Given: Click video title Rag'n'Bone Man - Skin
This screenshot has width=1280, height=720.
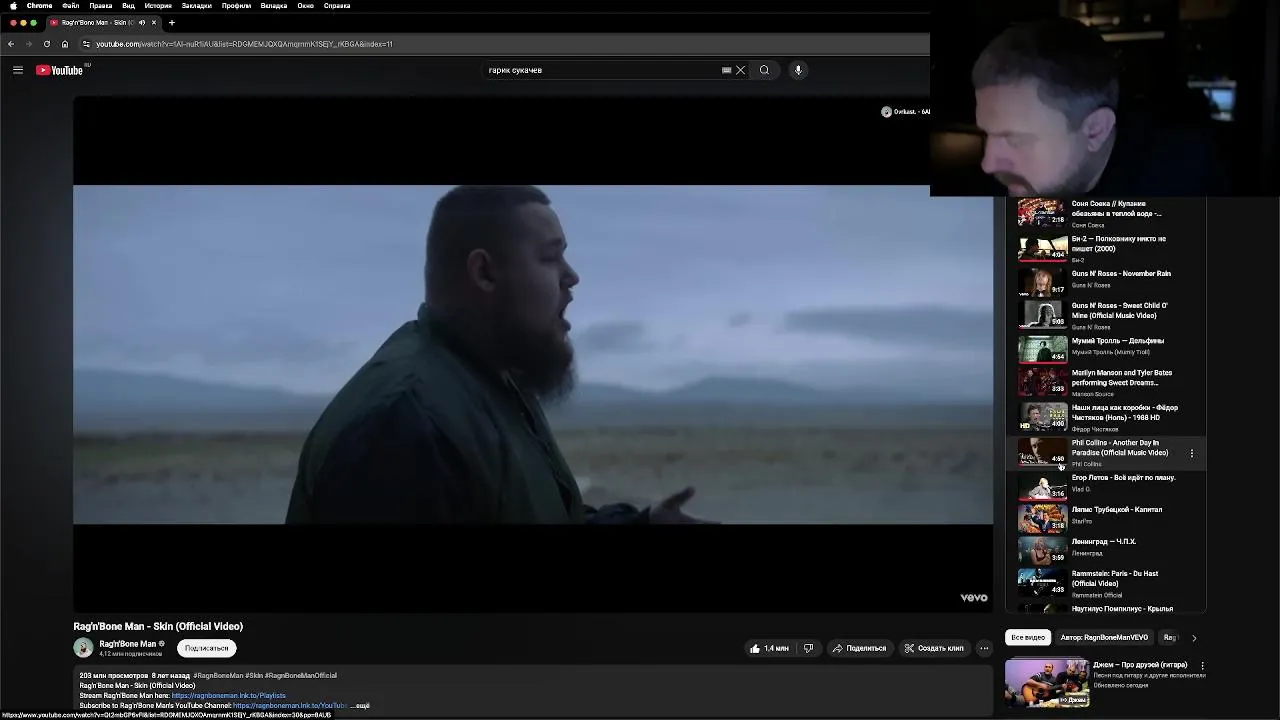Looking at the screenshot, I should click(x=158, y=626).
